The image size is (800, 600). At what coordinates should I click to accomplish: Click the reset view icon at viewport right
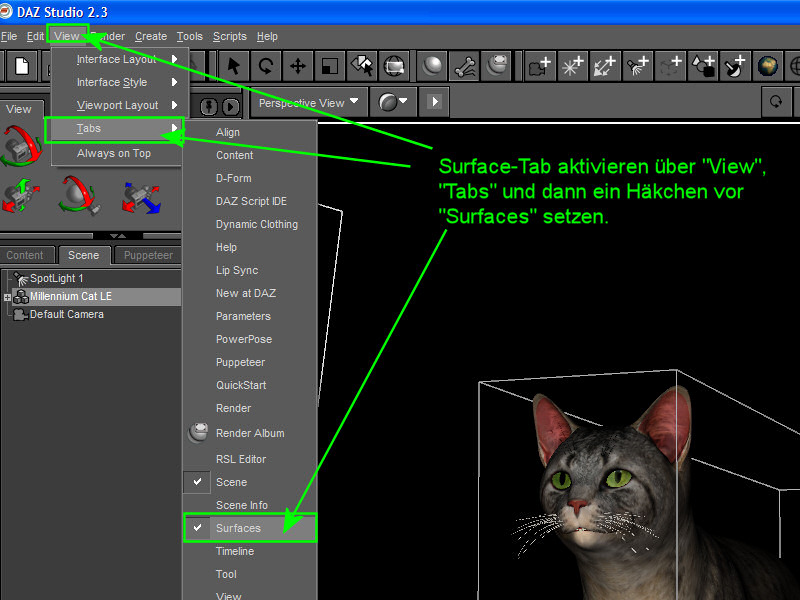click(x=776, y=102)
